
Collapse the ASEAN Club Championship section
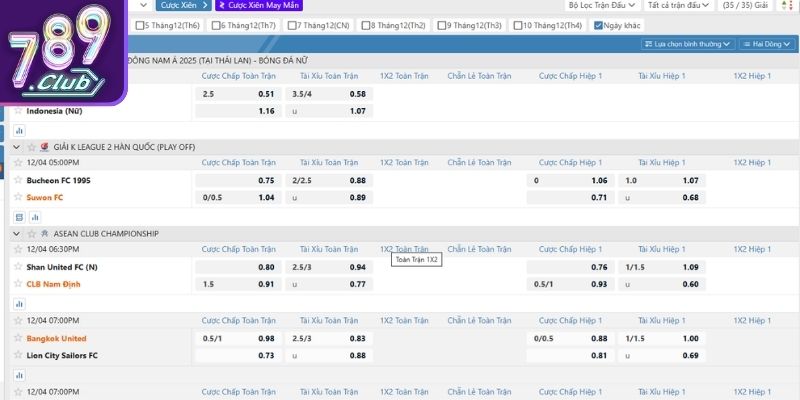pos(17,233)
